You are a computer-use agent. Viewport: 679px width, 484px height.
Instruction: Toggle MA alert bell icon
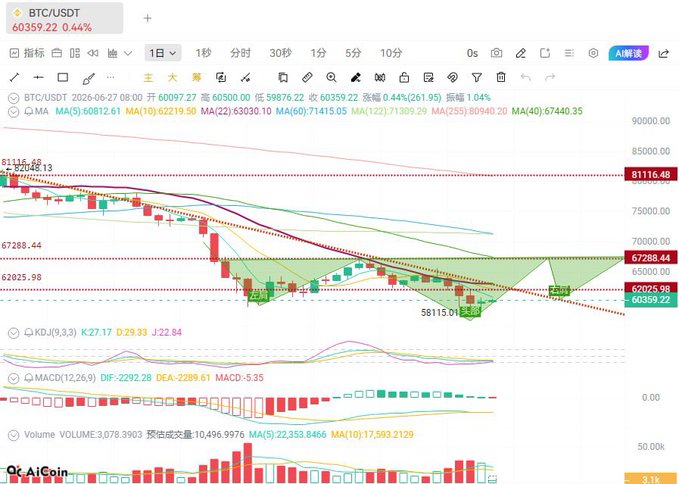(29, 111)
